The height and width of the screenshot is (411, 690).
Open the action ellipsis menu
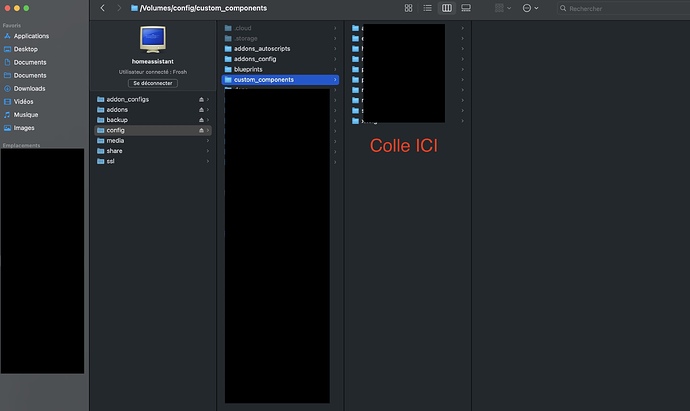pyautogui.click(x=530, y=8)
